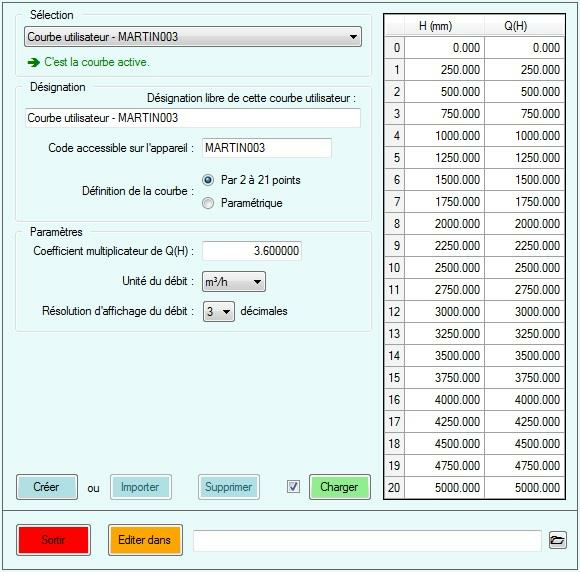The width and height of the screenshot is (580, 572).
Task: Select row header number 20
Action: (395, 488)
